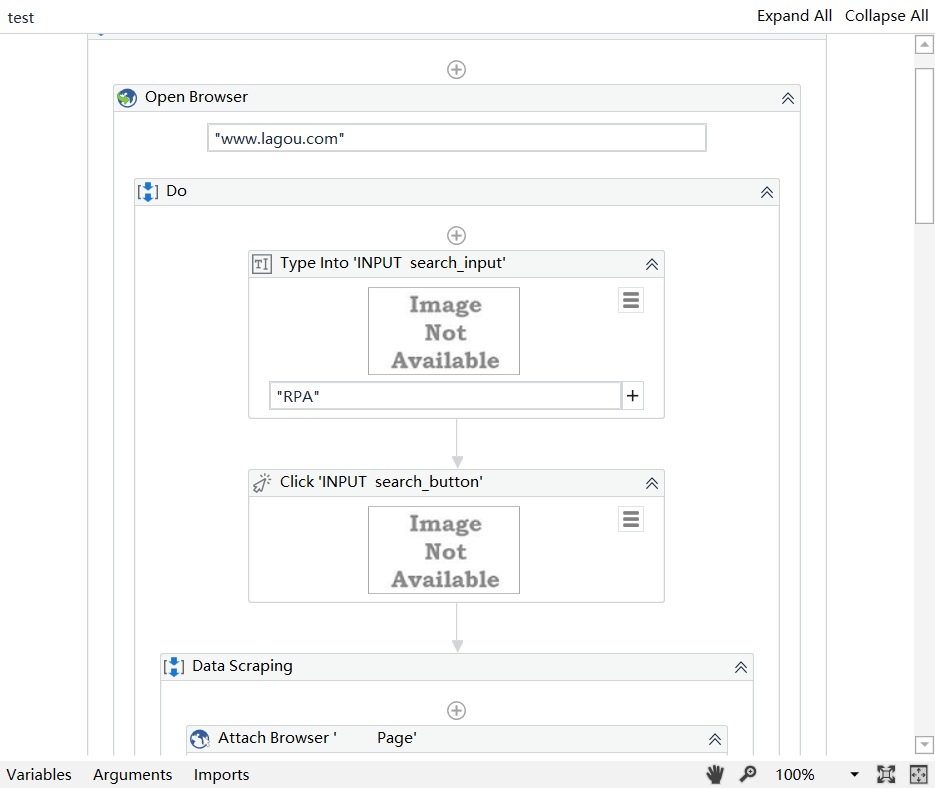This screenshot has height=788, width=935.
Task: Open the hamburger menu on Click activity screenshot
Action: (x=630, y=518)
